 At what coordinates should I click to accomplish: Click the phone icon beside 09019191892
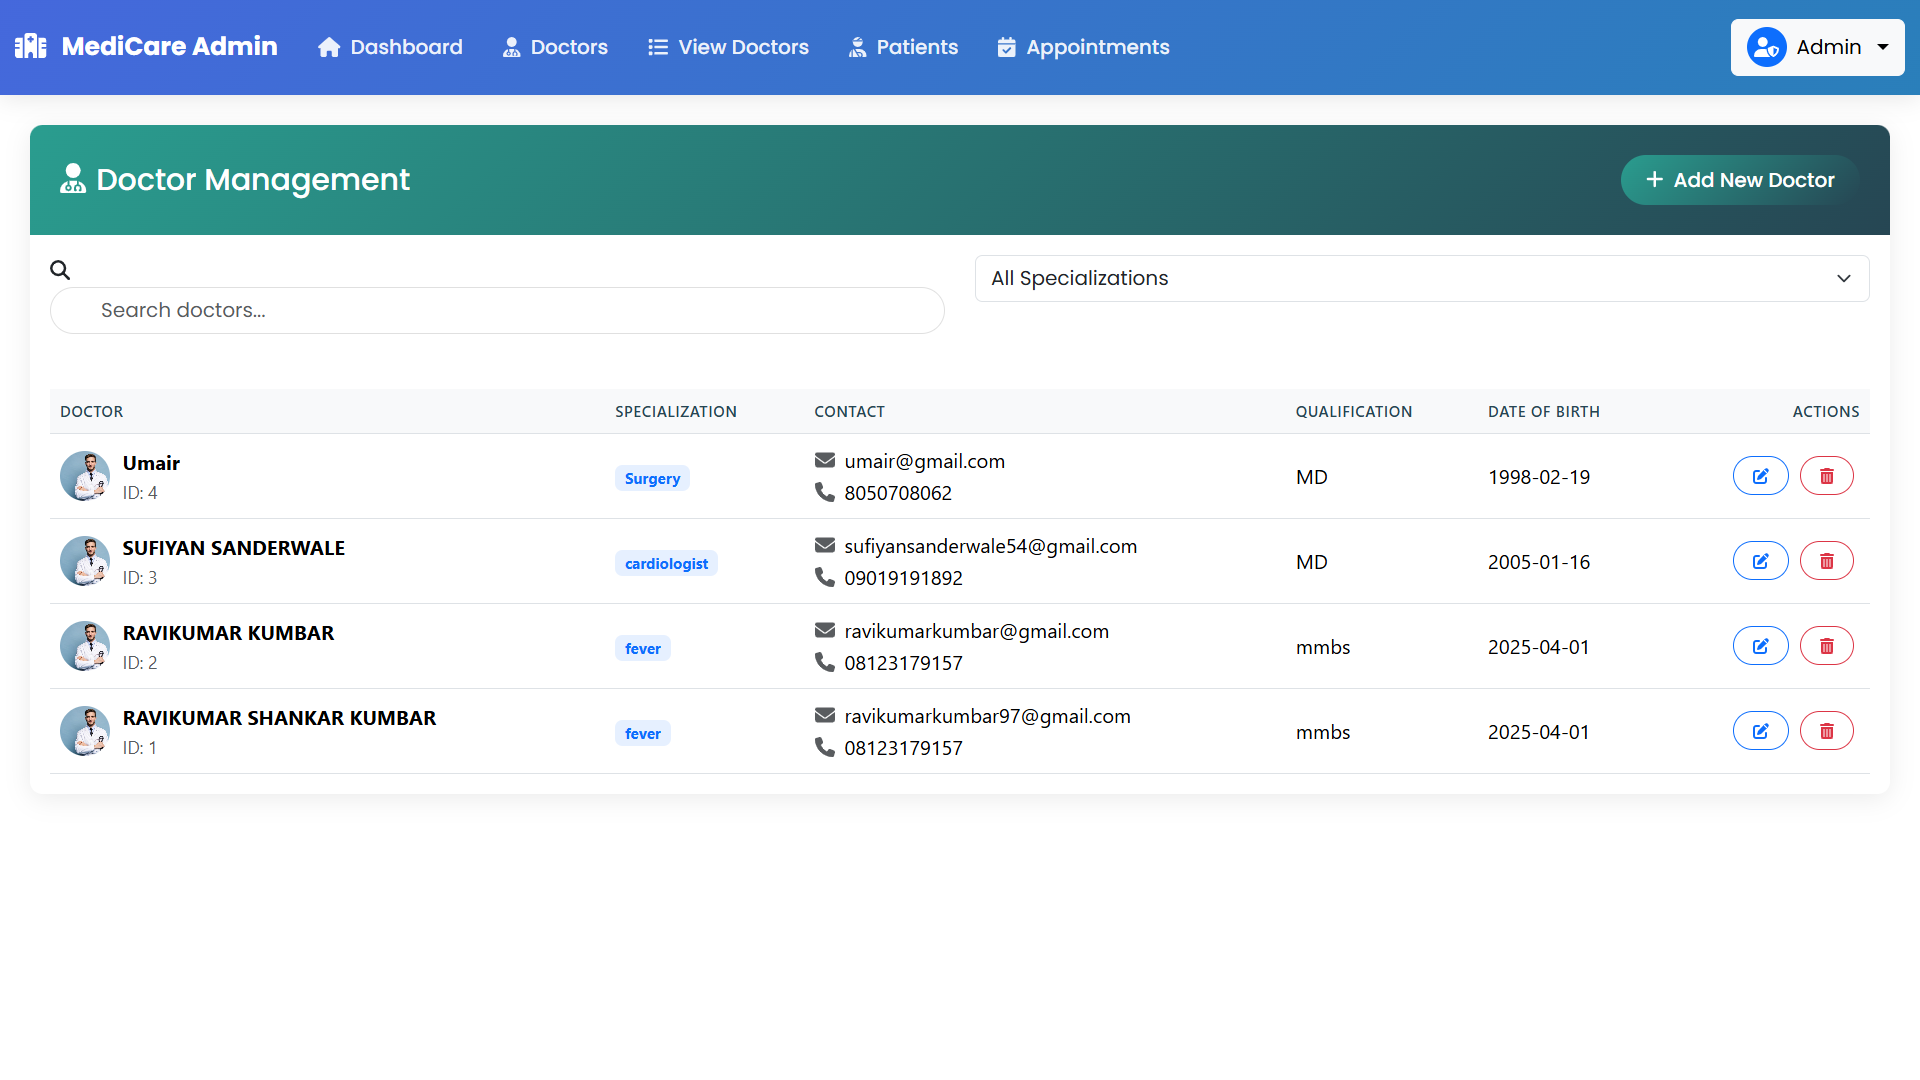click(x=825, y=577)
